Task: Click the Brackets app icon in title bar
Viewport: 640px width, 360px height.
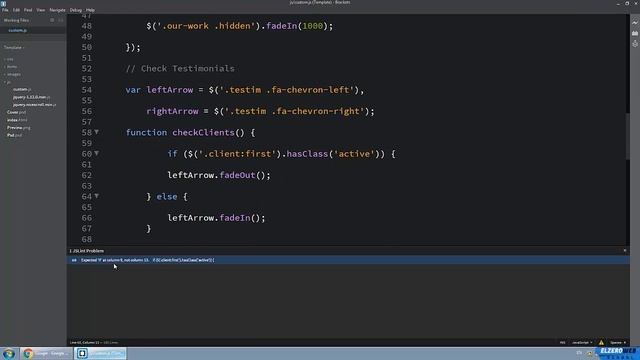Action: point(4,3)
